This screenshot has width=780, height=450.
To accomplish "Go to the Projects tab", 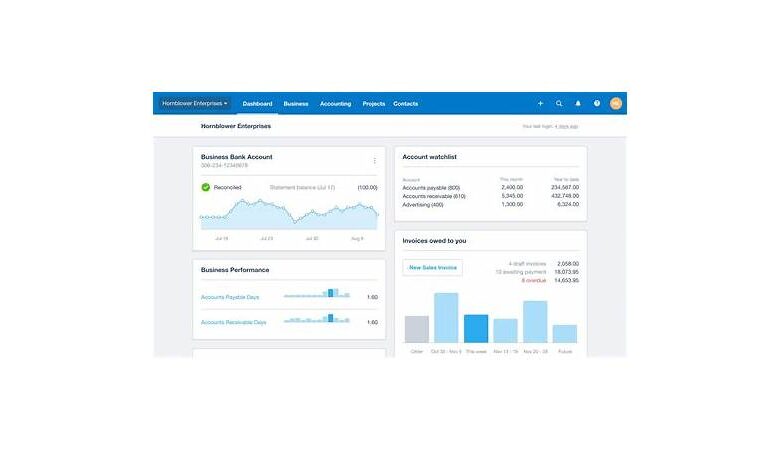I will tap(374, 104).
